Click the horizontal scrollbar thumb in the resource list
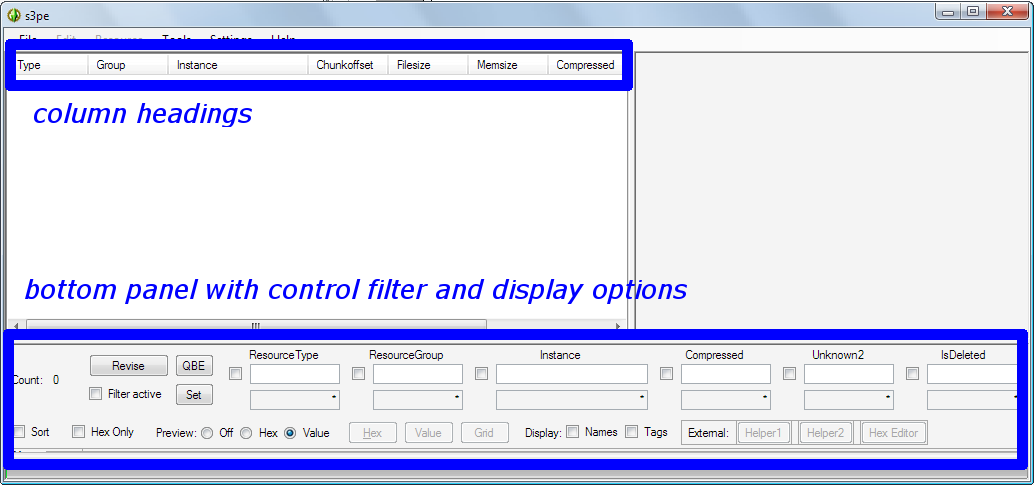This screenshot has width=1034, height=485. pos(255,325)
